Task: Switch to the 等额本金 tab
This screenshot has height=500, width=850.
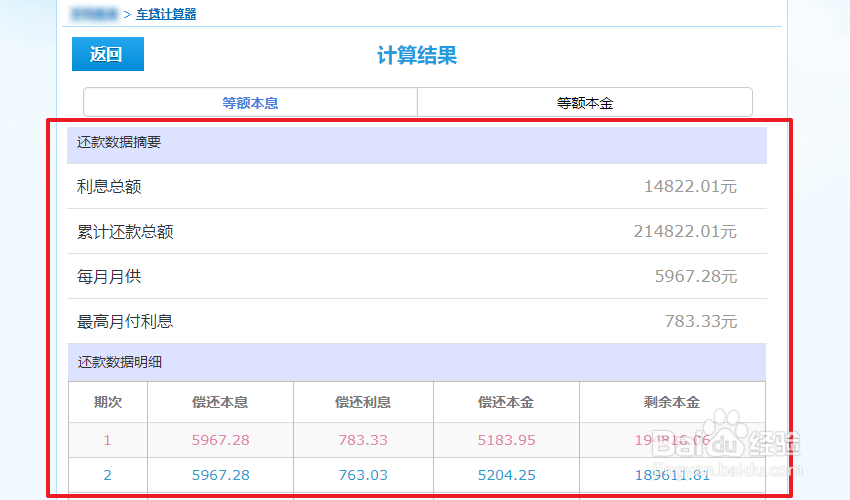Action: (585, 103)
